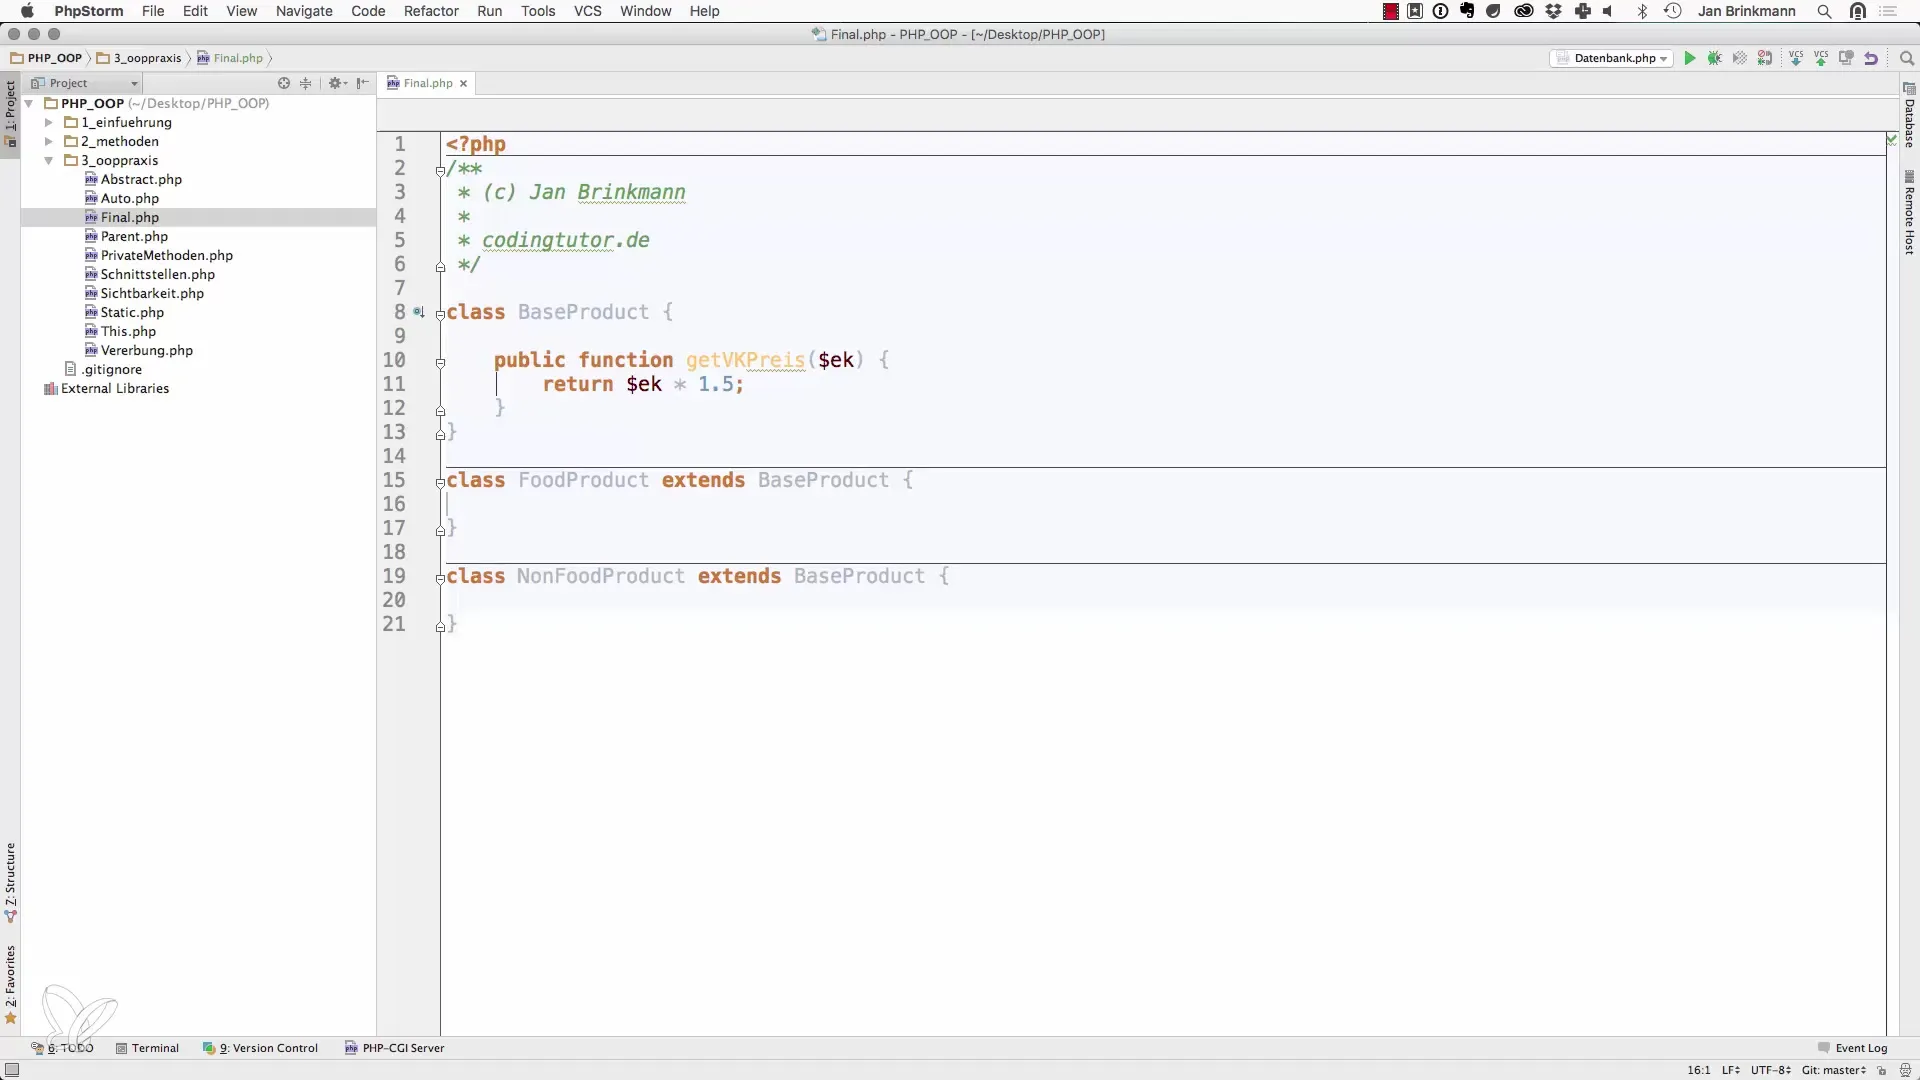Open the Code menu
This screenshot has height=1080, width=1920.
(x=368, y=11)
